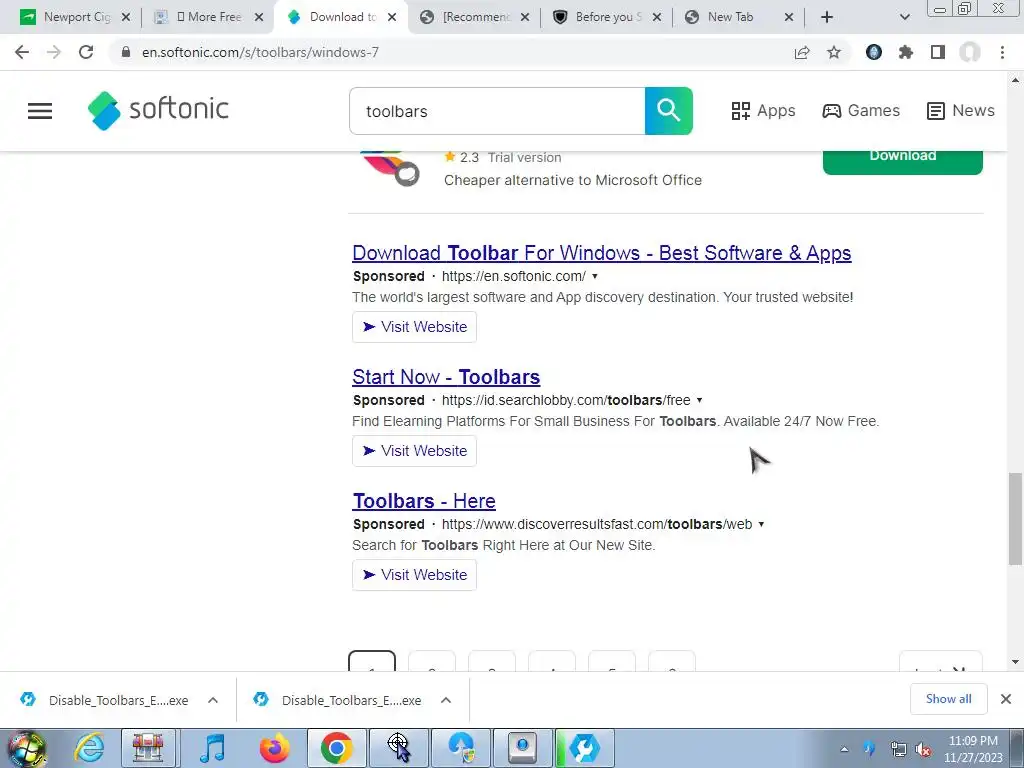Click the green search magnifier button

[x=669, y=111]
